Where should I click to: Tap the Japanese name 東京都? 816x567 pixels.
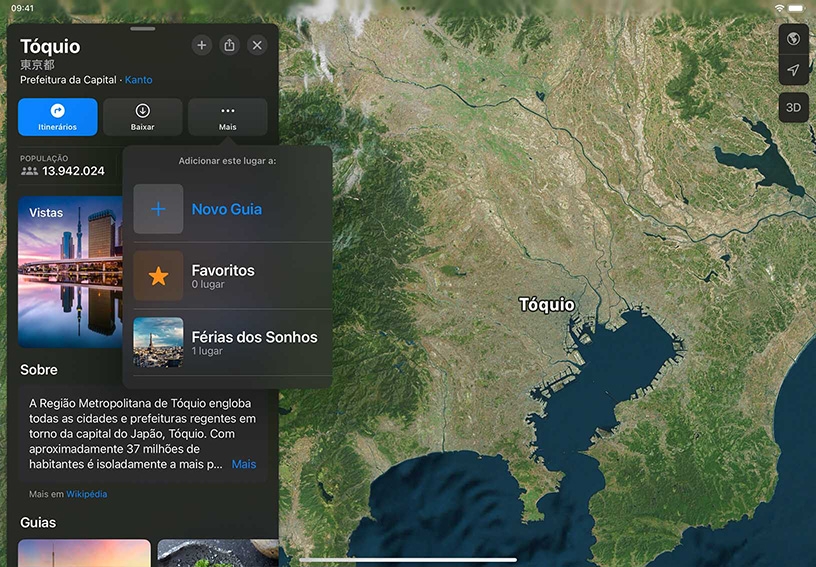(37, 65)
